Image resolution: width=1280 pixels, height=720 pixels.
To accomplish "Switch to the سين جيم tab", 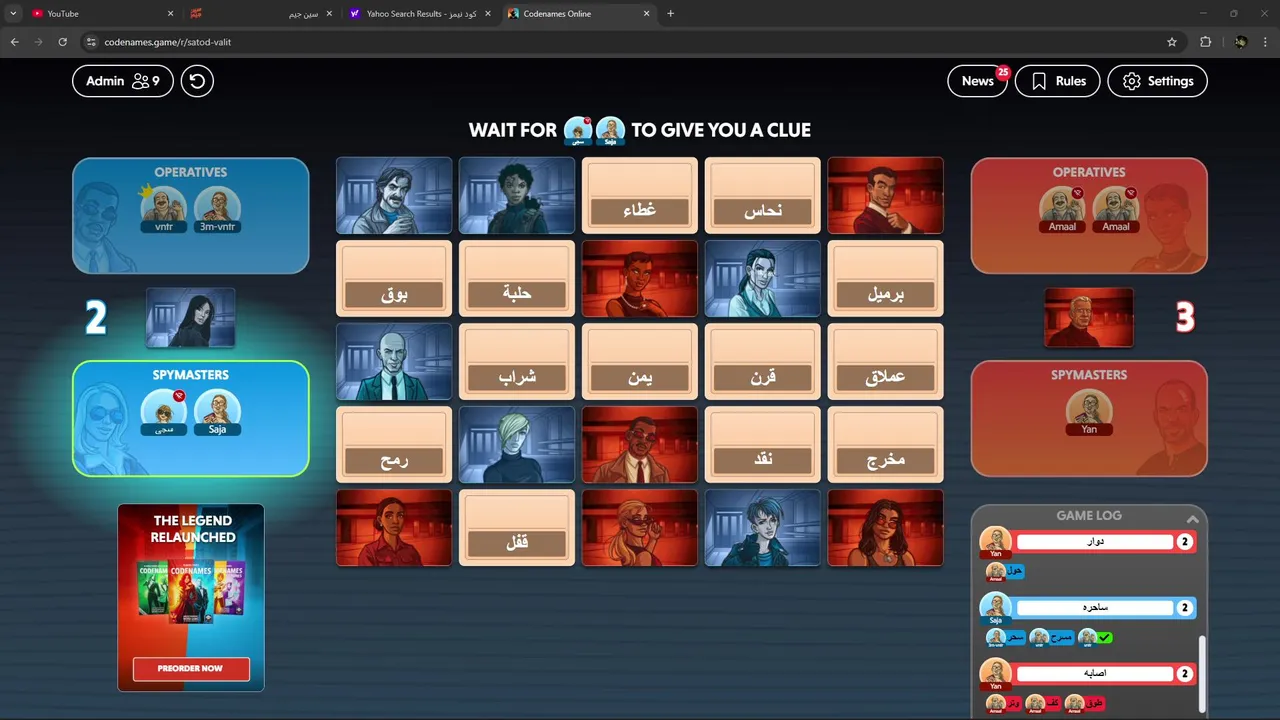I will pyautogui.click(x=260, y=14).
